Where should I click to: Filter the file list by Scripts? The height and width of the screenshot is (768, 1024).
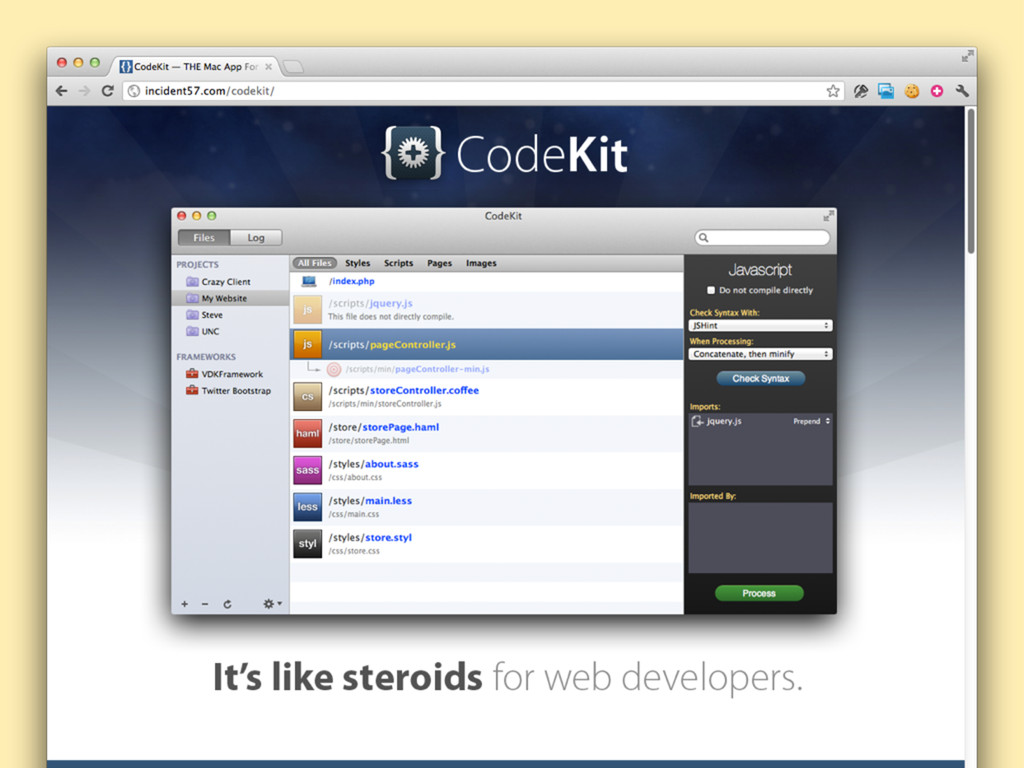point(398,263)
